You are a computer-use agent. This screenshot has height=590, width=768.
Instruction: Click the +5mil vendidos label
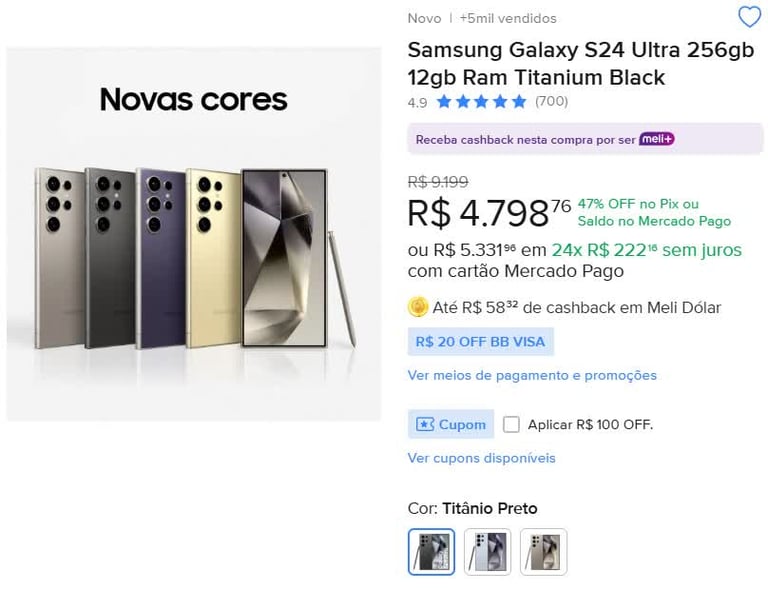pyautogui.click(x=508, y=18)
